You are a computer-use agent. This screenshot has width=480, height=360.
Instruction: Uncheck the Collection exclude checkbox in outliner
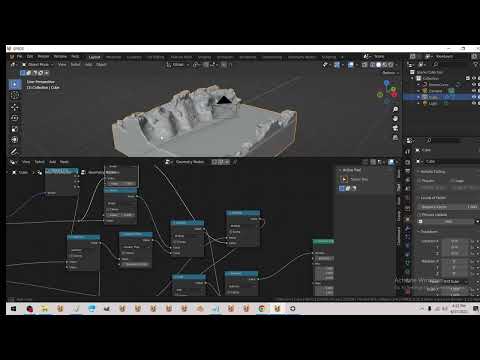tap(468, 78)
